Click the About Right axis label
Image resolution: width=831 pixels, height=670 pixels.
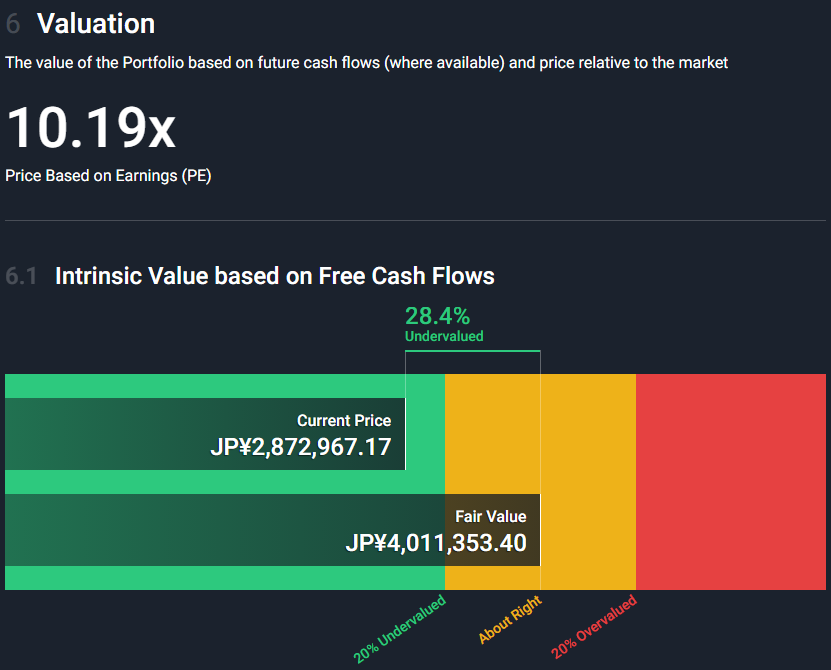(510, 618)
